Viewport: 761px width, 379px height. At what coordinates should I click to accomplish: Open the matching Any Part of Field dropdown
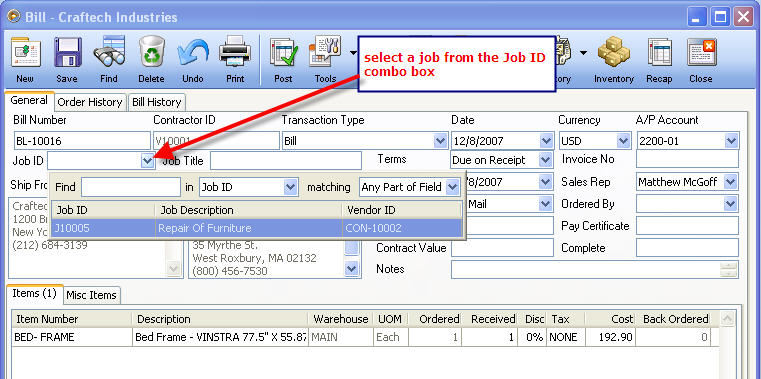(x=452, y=187)
